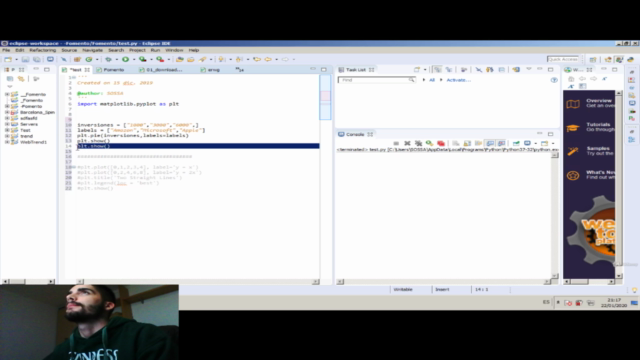
Task: Open the Source menu
Action: (x=69, y=50)
